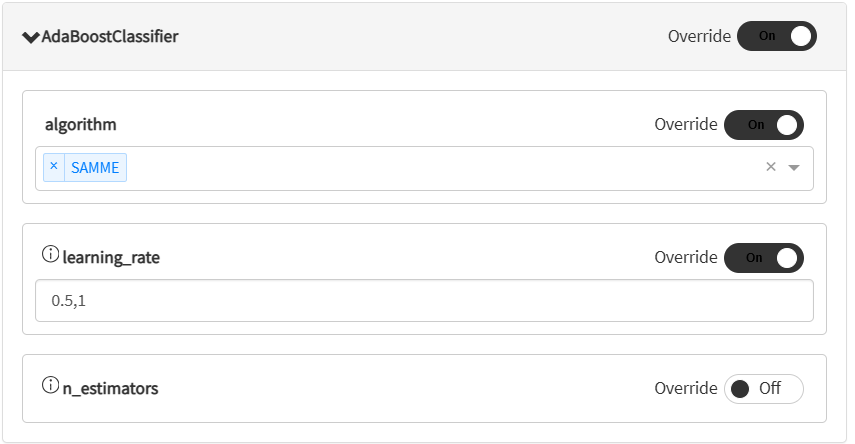855x444 pixels.
Task: Click the n_estimators parameter label
Action: 110,388
